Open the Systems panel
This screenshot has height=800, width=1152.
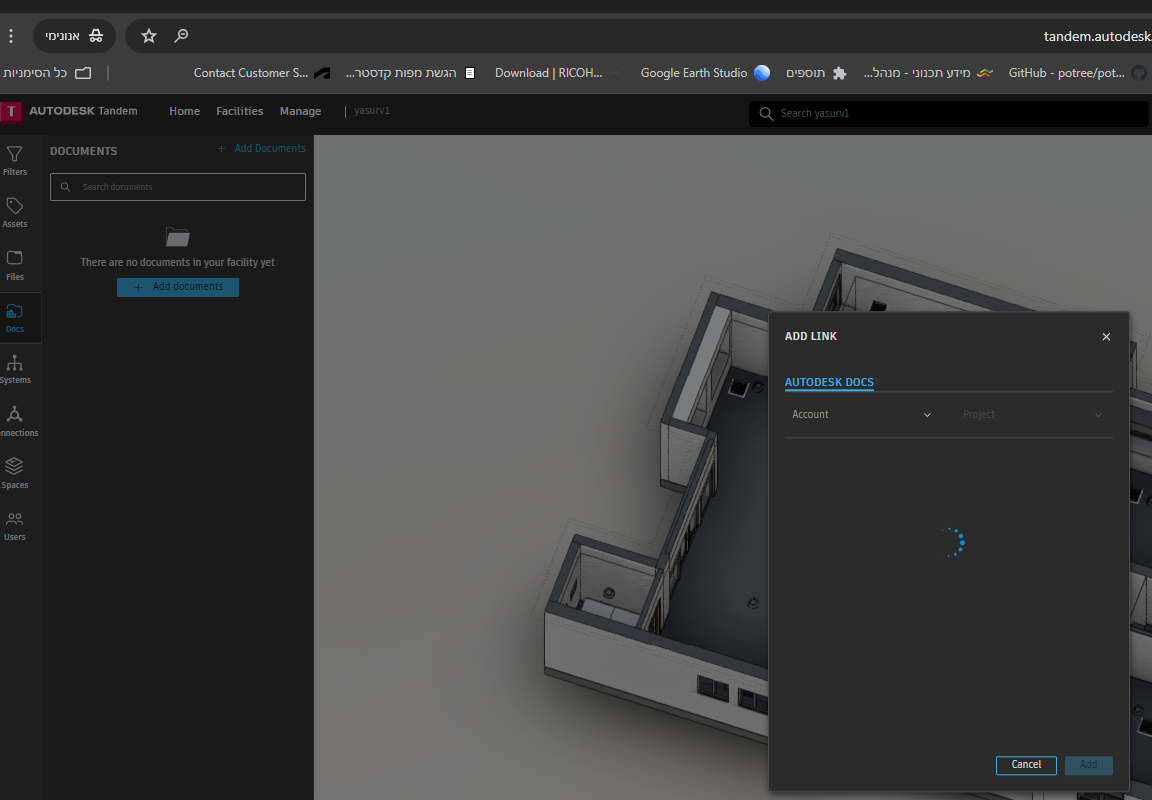coord(15,368)
